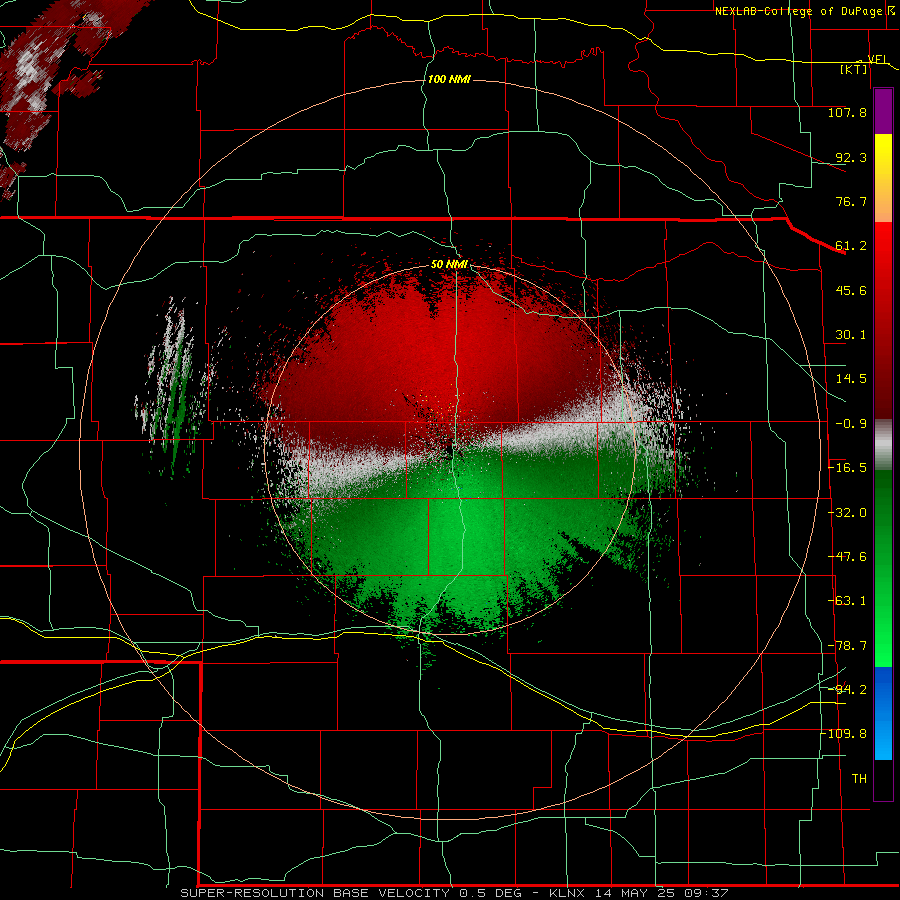Screen dimensions: 900x900
Task: Select the -78.7 legend value
Action: click(x=847, y=646)
